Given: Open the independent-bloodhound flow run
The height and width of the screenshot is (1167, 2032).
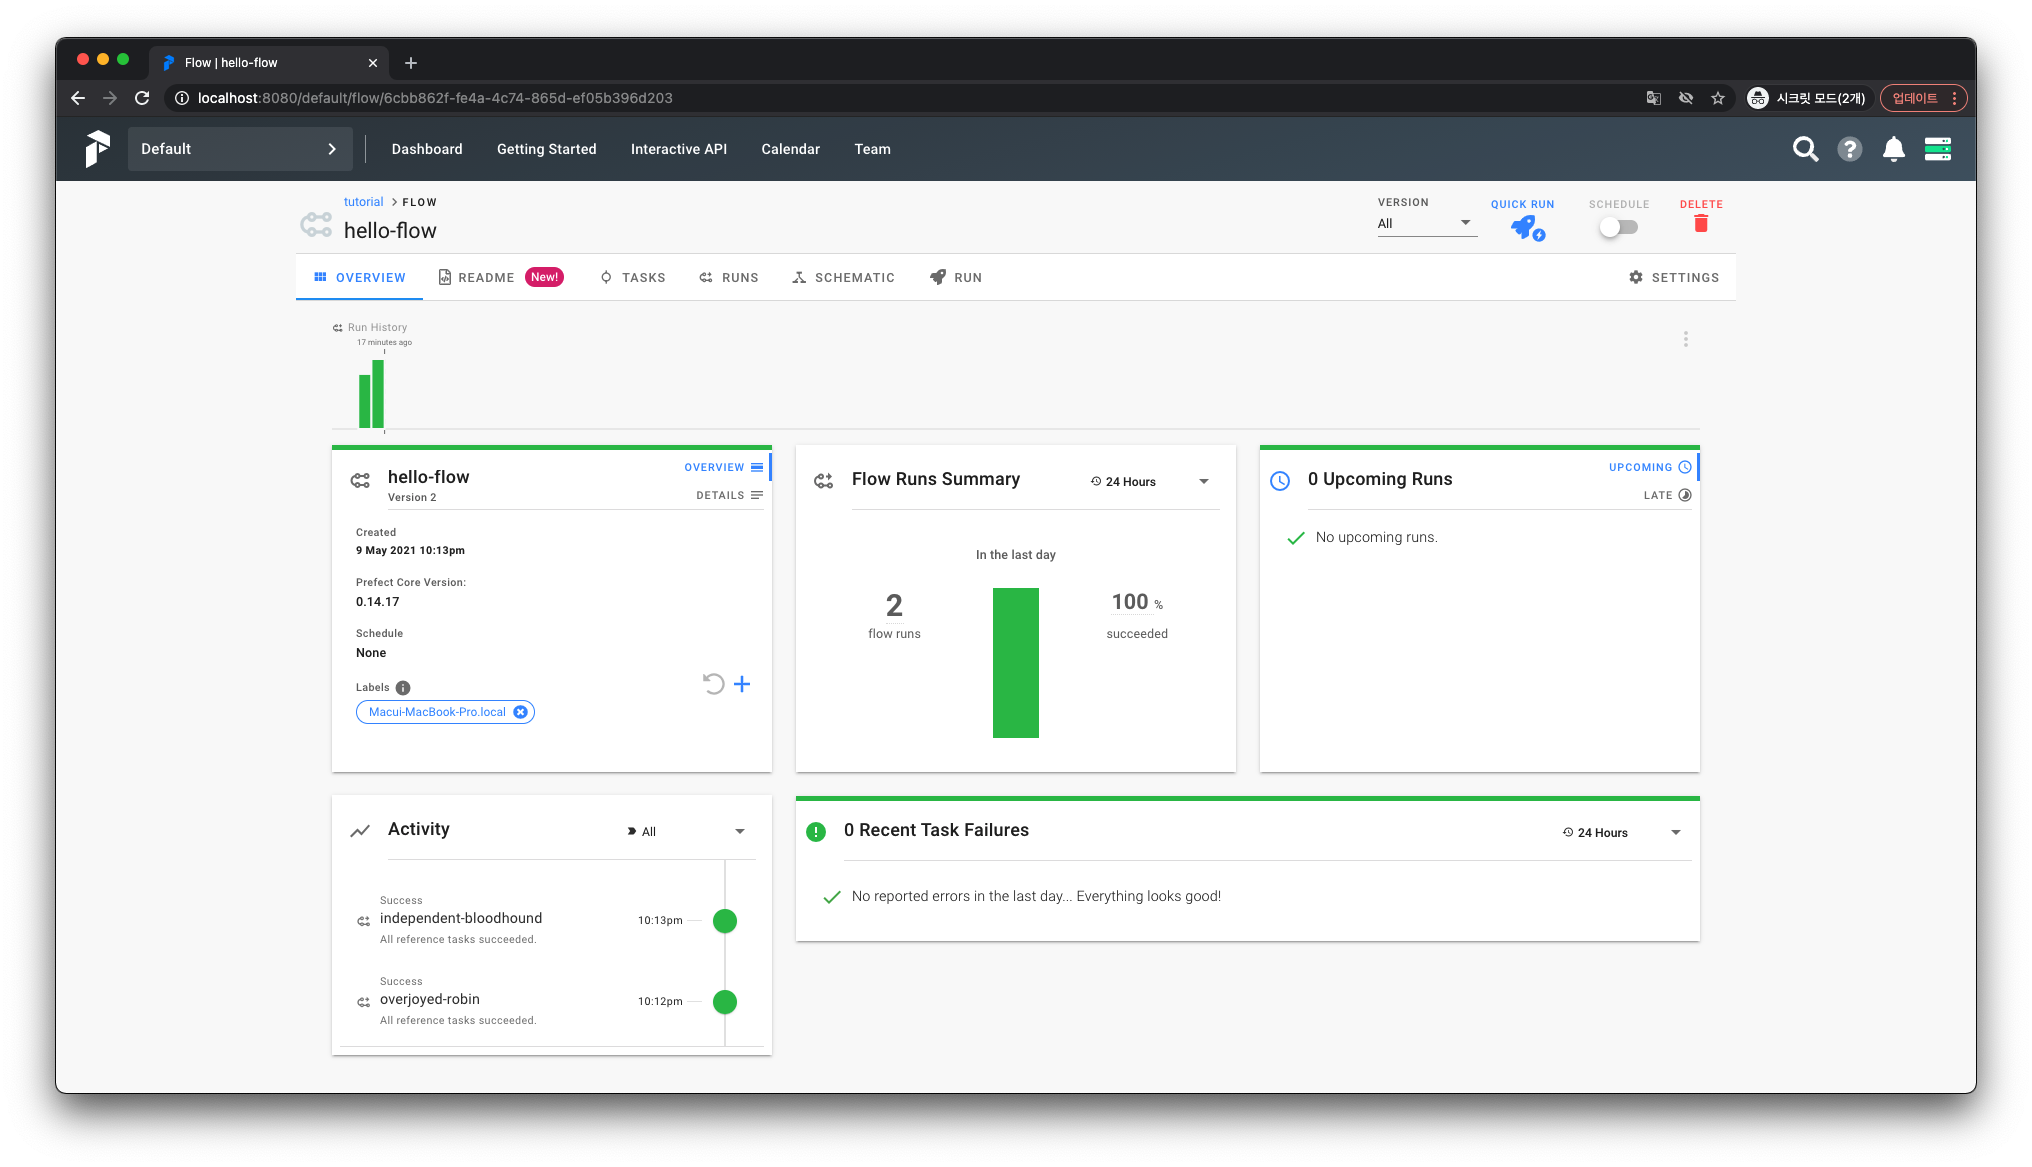Looking at the screenshot, I should (461, 918).
